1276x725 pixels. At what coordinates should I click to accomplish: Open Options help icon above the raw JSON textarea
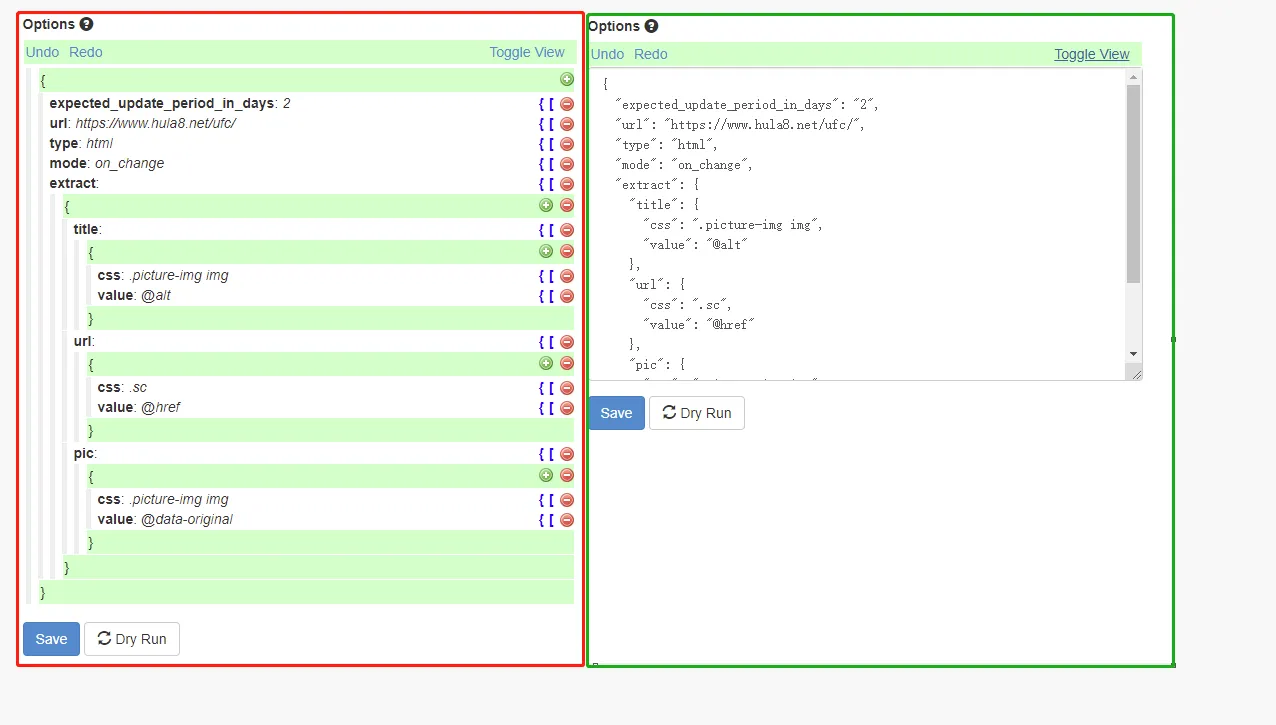[651, 26]
